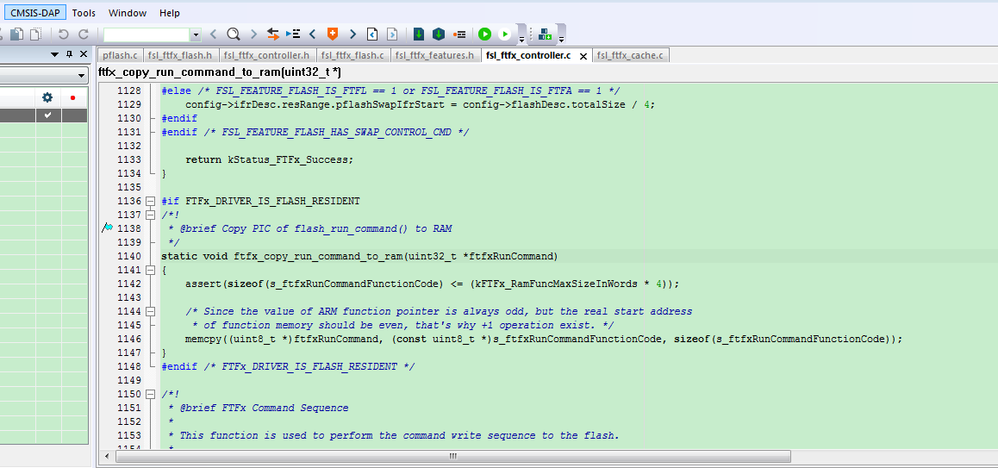The height and width of the screenshot is (468, 998).
Task: Toggle the checkmark in the selected workspace row
Action: click(x=48, y=115)
